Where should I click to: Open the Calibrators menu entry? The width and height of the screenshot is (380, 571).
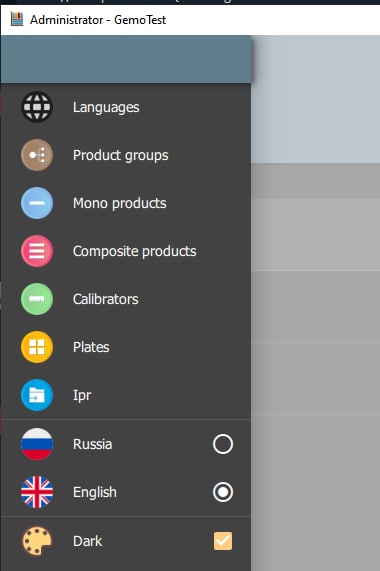coord(126,299)
